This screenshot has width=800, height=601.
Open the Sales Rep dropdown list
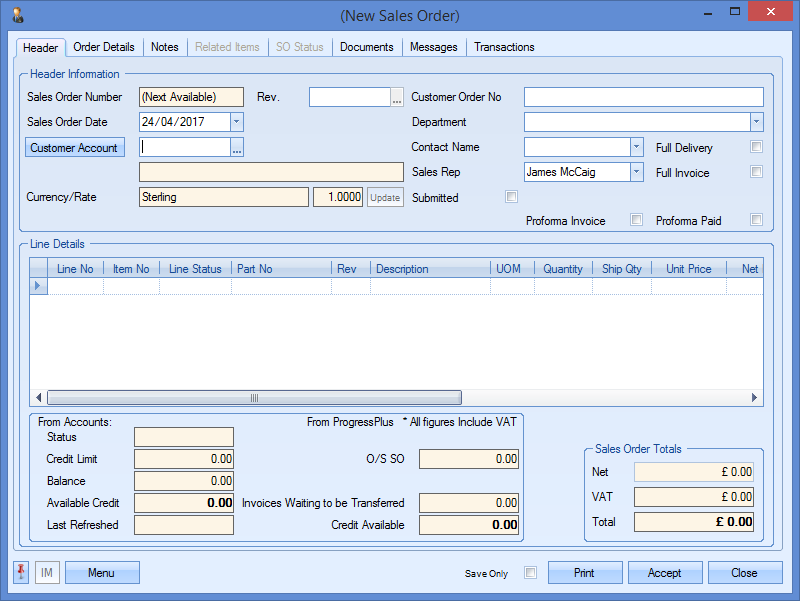[x=636, y=172]
